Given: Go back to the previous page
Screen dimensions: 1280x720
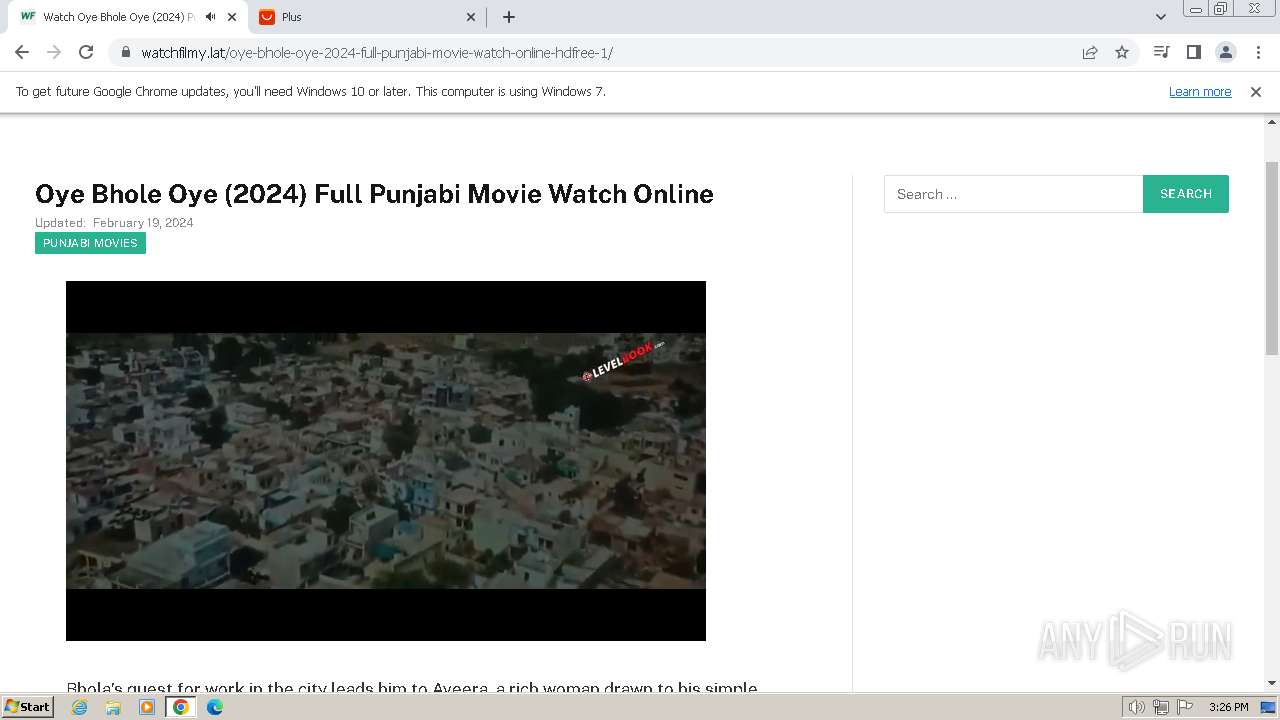Looking at the screenshot, I should pos(22,52).
